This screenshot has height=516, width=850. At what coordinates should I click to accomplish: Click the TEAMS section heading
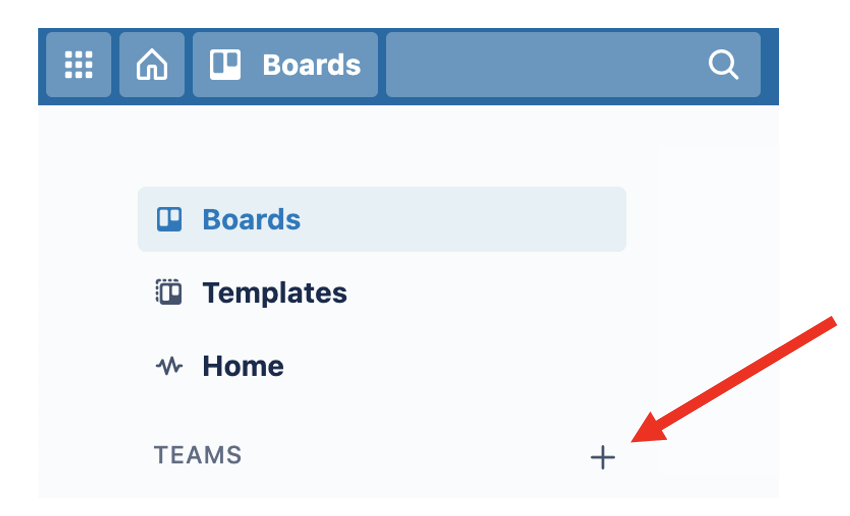coord(198,455)
